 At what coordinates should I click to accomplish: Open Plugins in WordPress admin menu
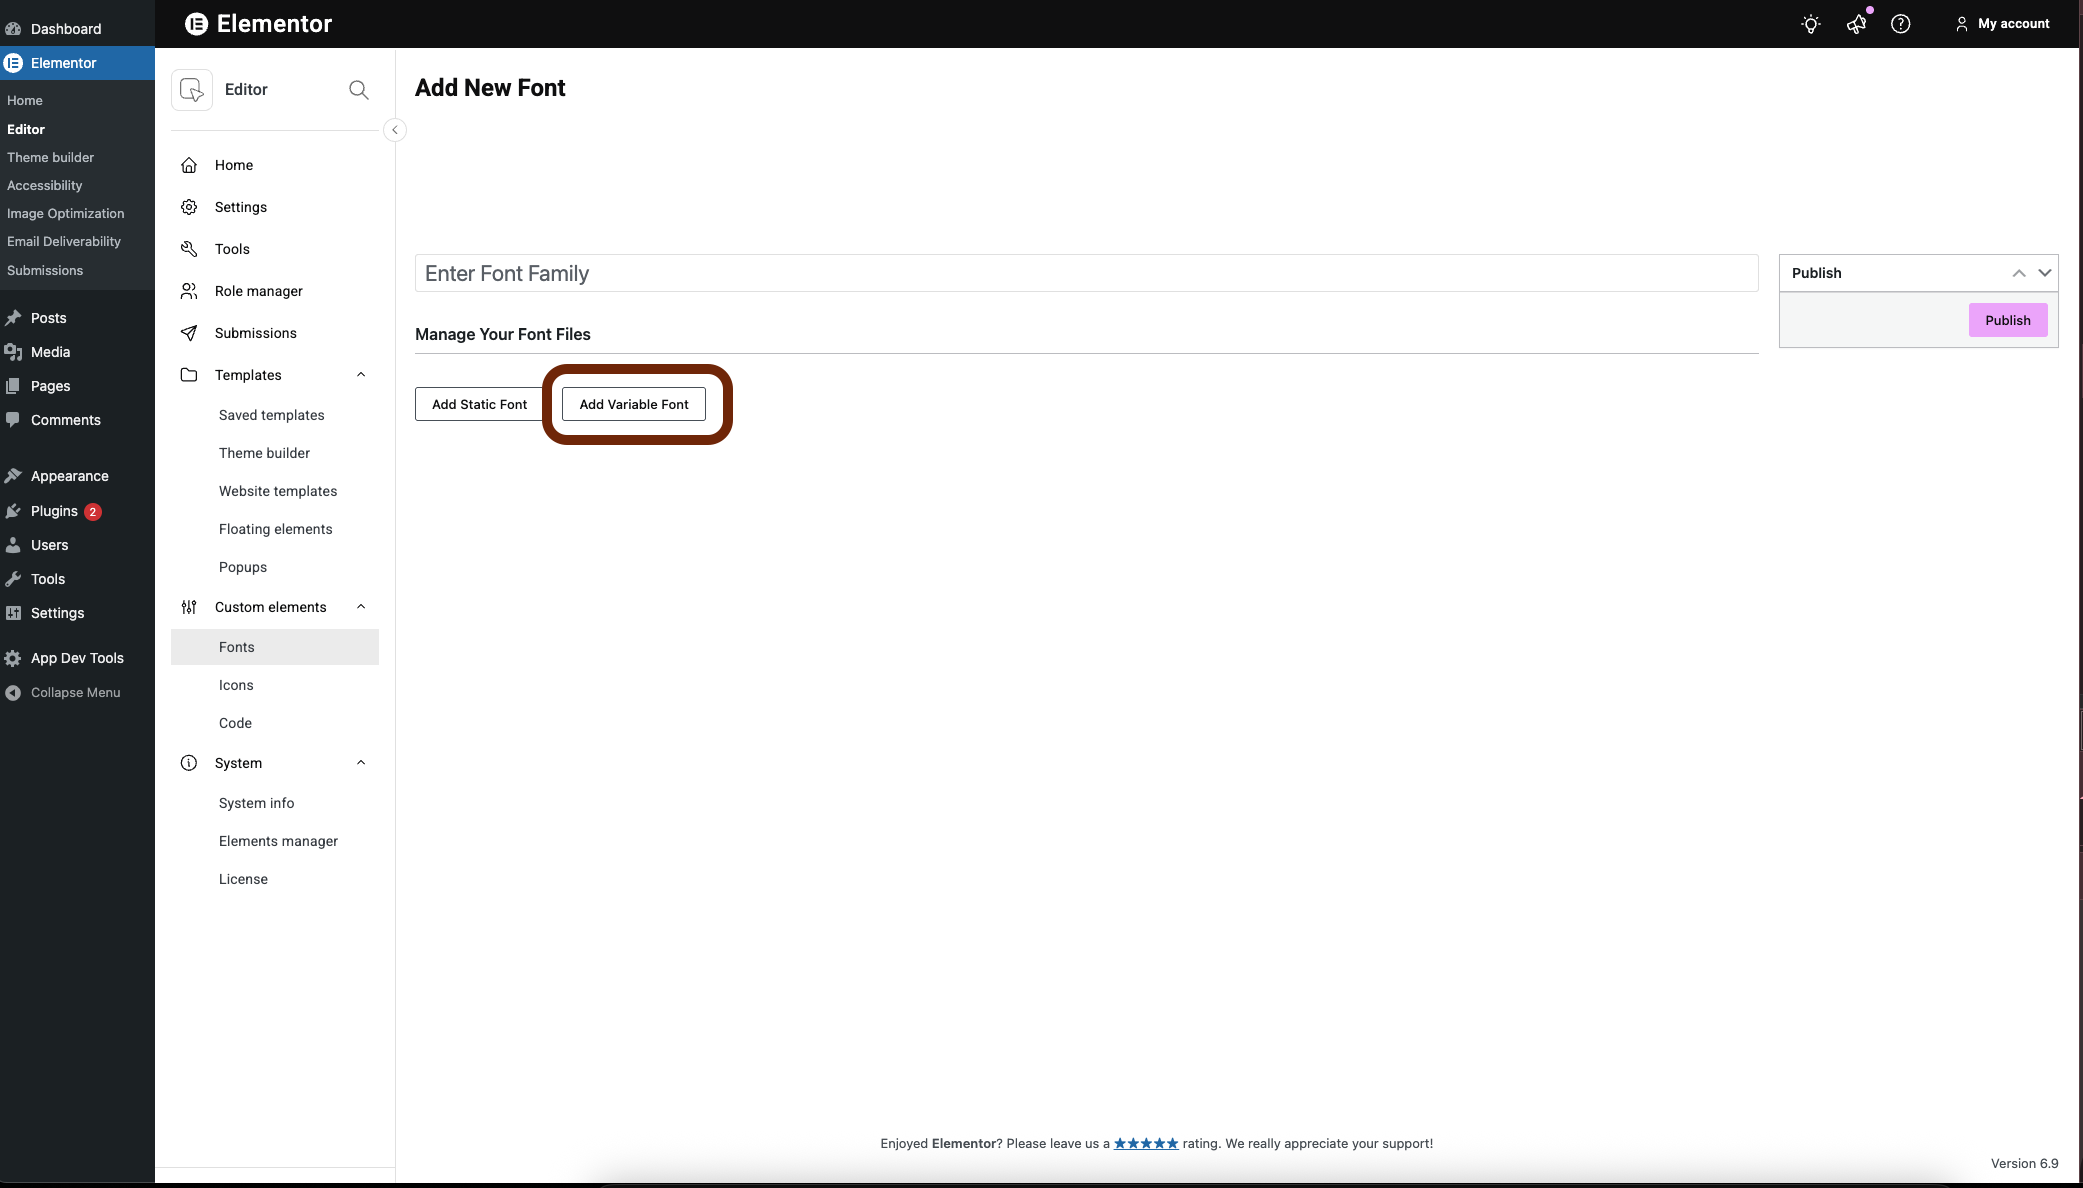coord(54,511)
